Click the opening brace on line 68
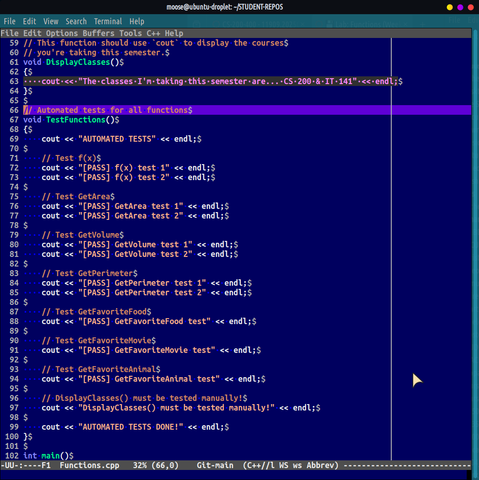Screen dimensions: 479x480 [x=25, y=130]
